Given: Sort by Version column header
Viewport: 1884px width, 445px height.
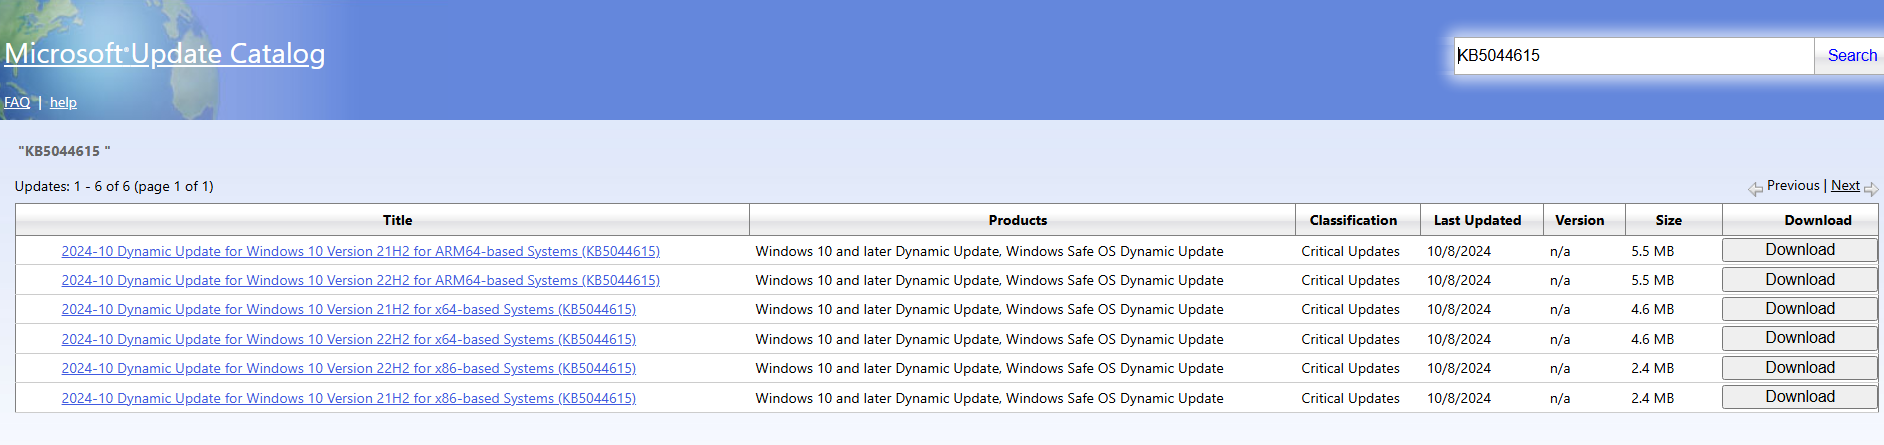Looking at the screenshot, I should tap(1579, 220).
